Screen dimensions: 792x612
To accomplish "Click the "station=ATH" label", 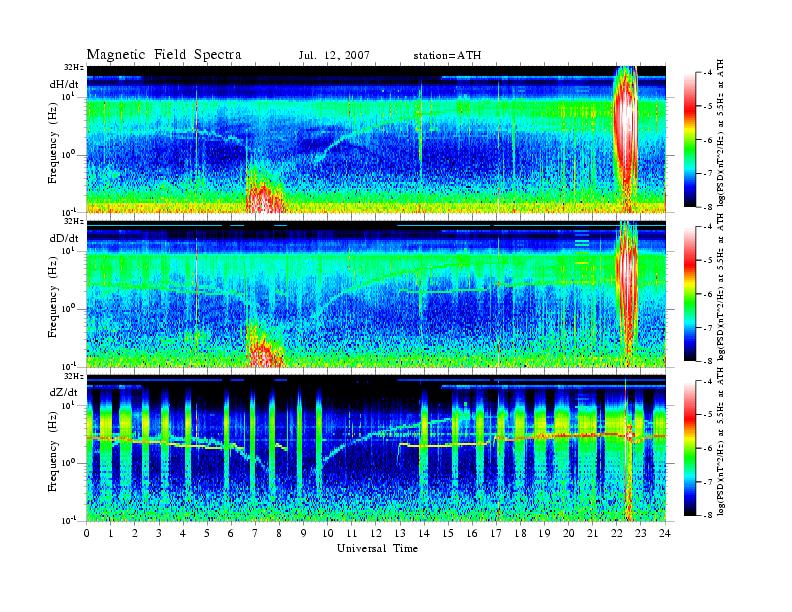I will click(447, 55).
